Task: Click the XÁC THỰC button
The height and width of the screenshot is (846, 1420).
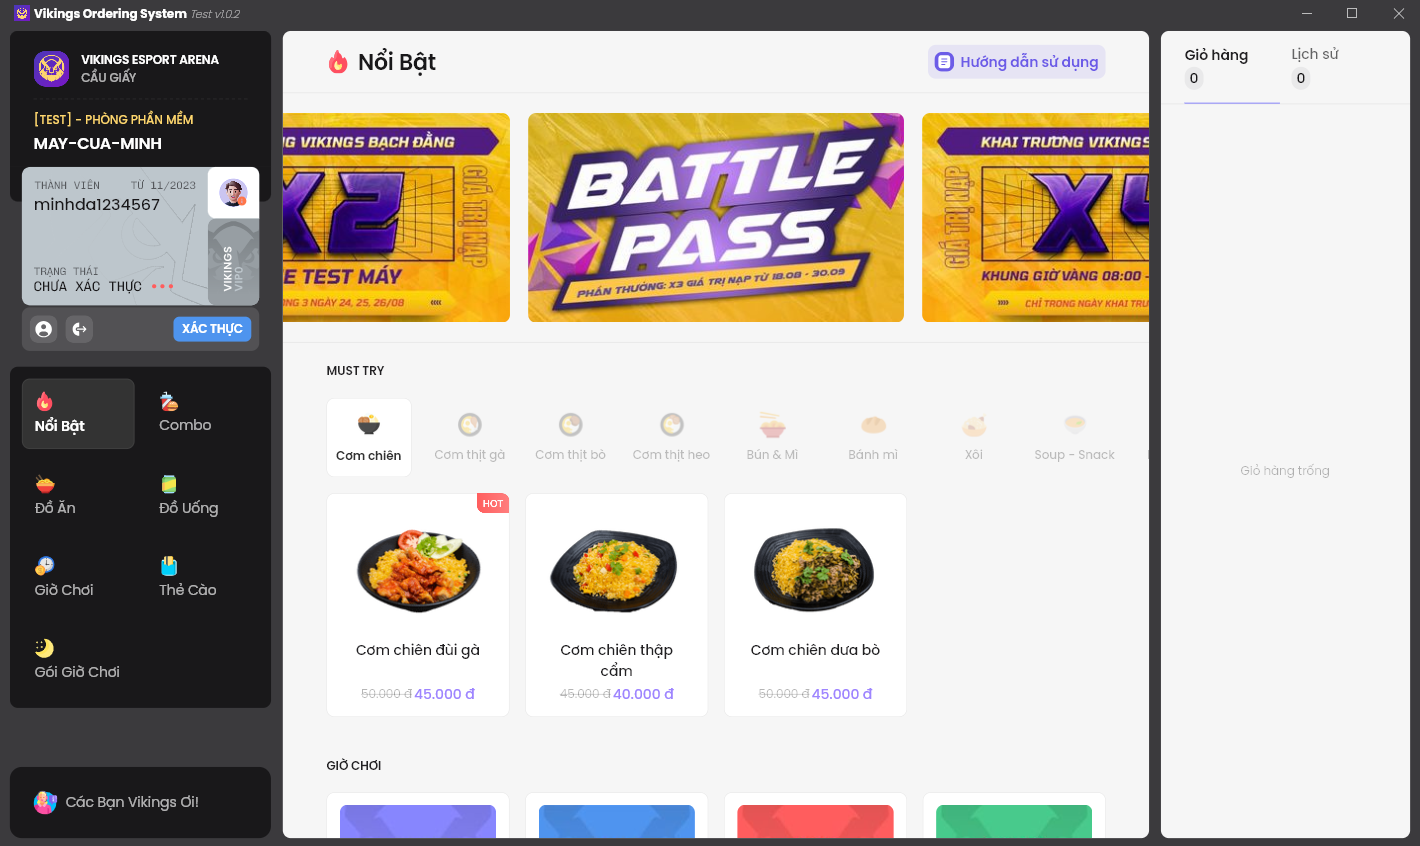Action: tap(212, 329)
